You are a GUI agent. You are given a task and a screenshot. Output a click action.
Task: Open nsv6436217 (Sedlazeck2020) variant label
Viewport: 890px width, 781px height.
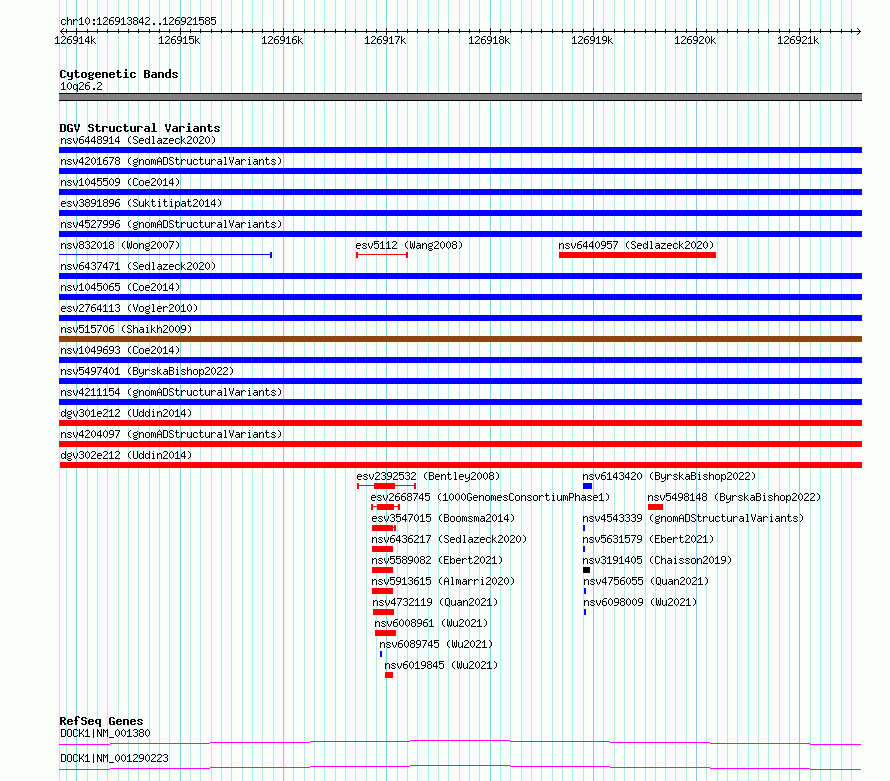click(x=449, y=539)
